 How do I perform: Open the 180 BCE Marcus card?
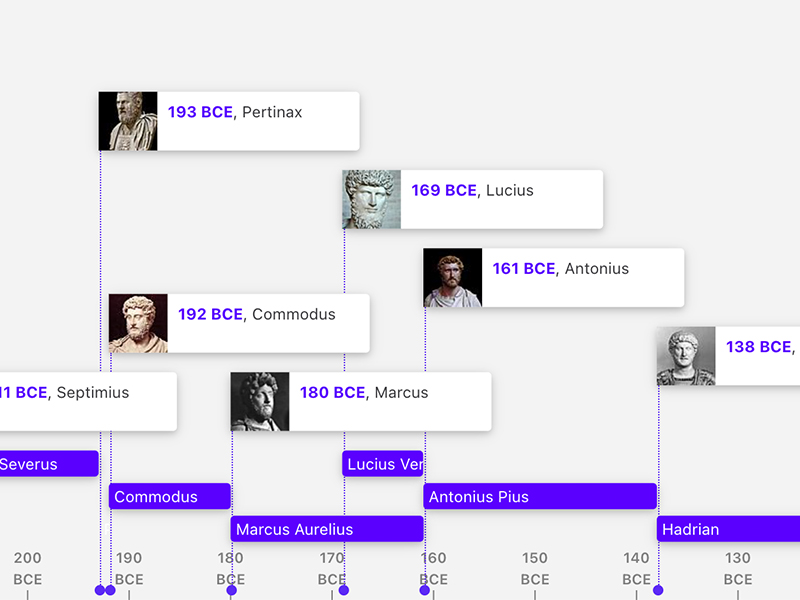tap(390, 401)
